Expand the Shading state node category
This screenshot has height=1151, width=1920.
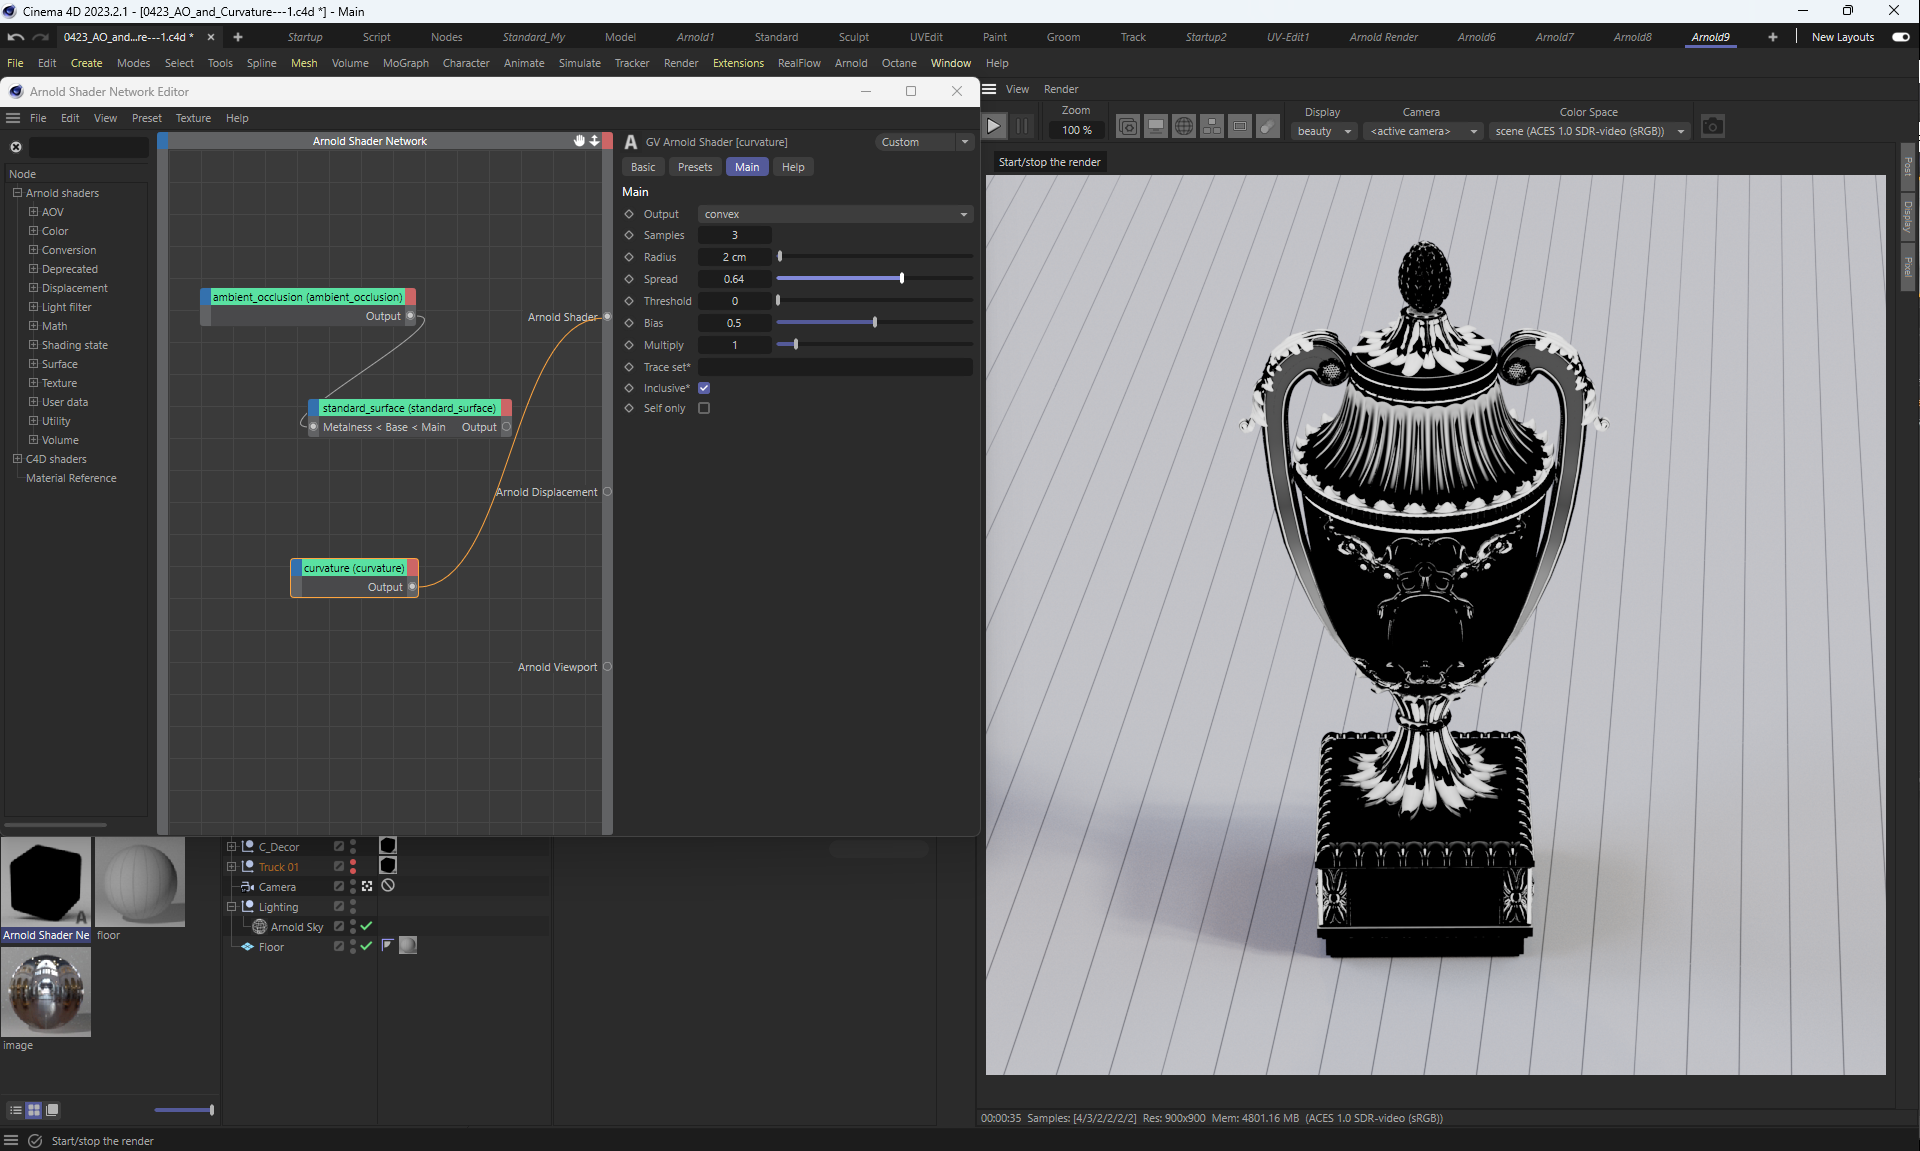(33, 345)
